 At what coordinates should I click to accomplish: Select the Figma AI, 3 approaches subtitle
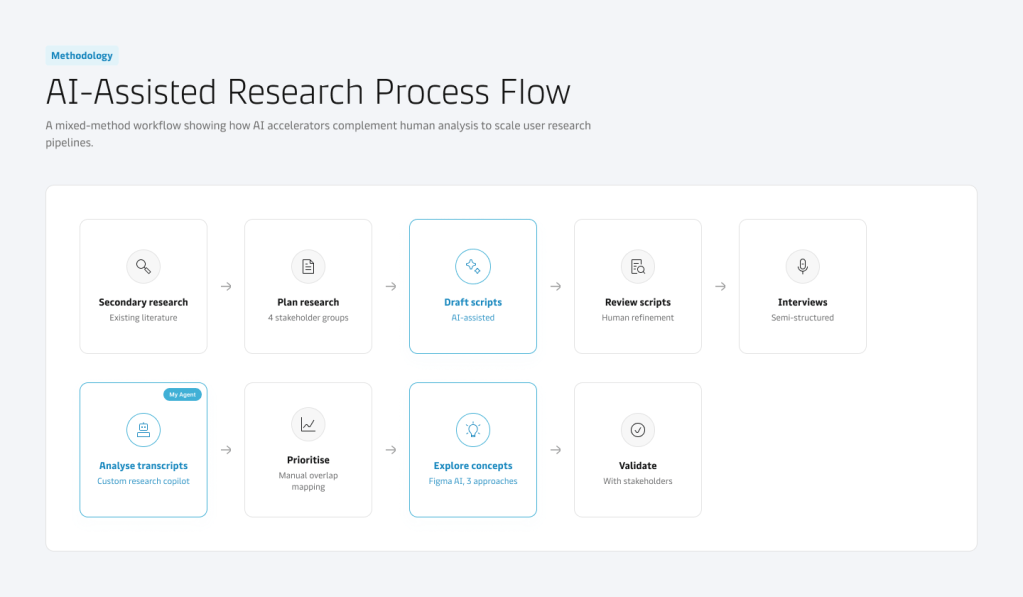tap(473, 481)
